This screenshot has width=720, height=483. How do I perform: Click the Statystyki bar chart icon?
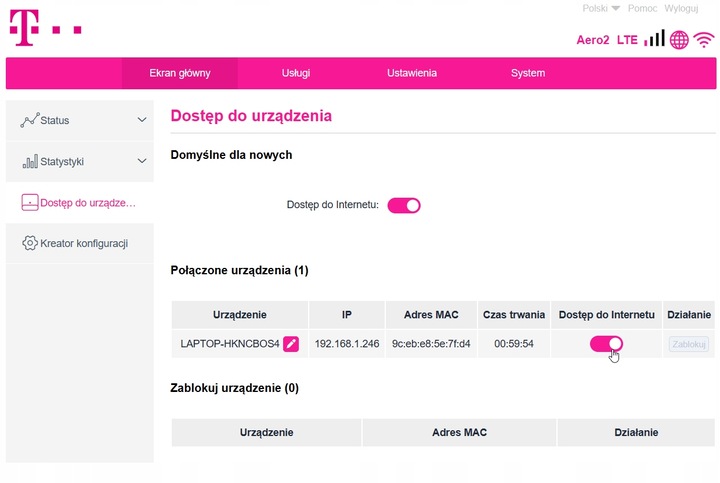29,161
